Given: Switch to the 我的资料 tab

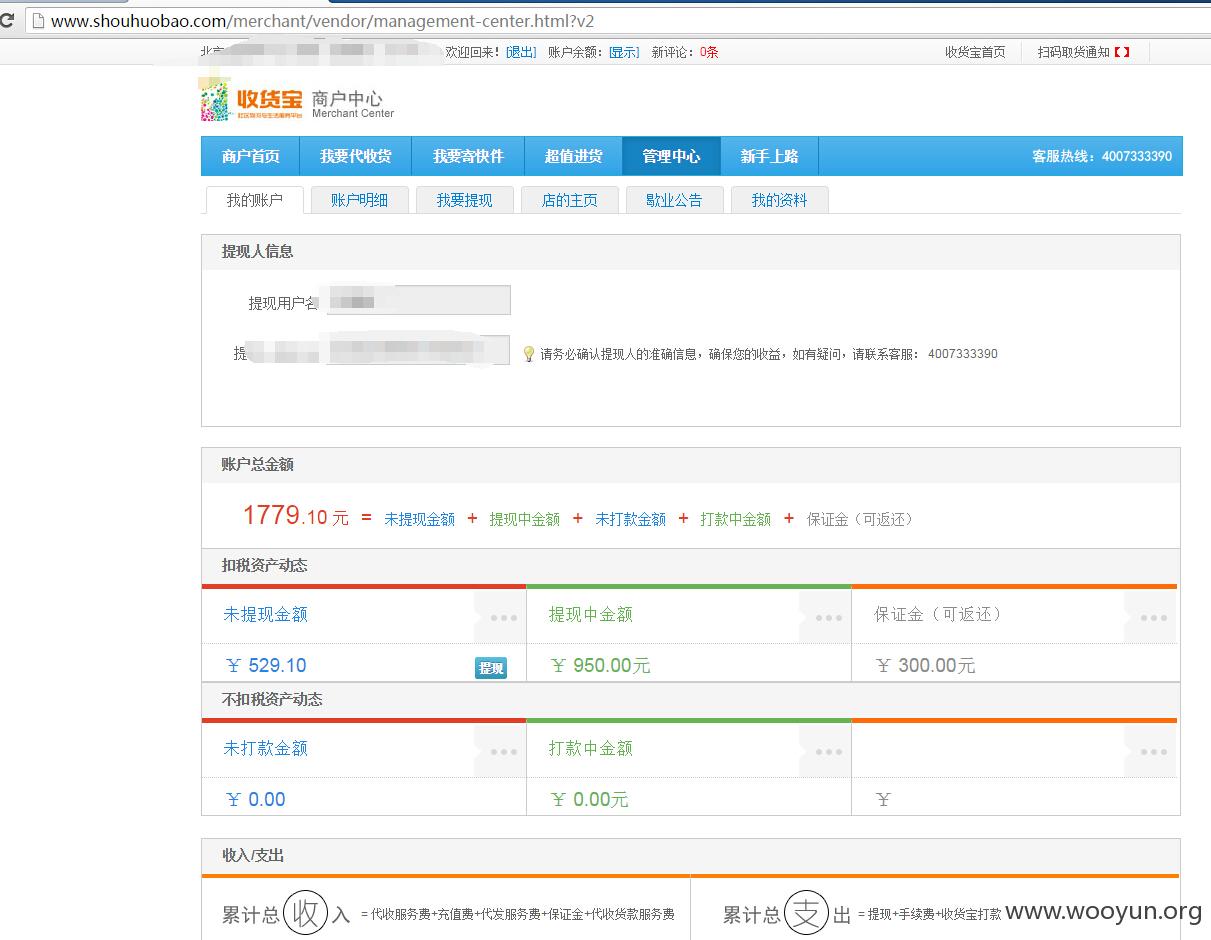Looking at the screenshot, I should [x=779, y=200].
